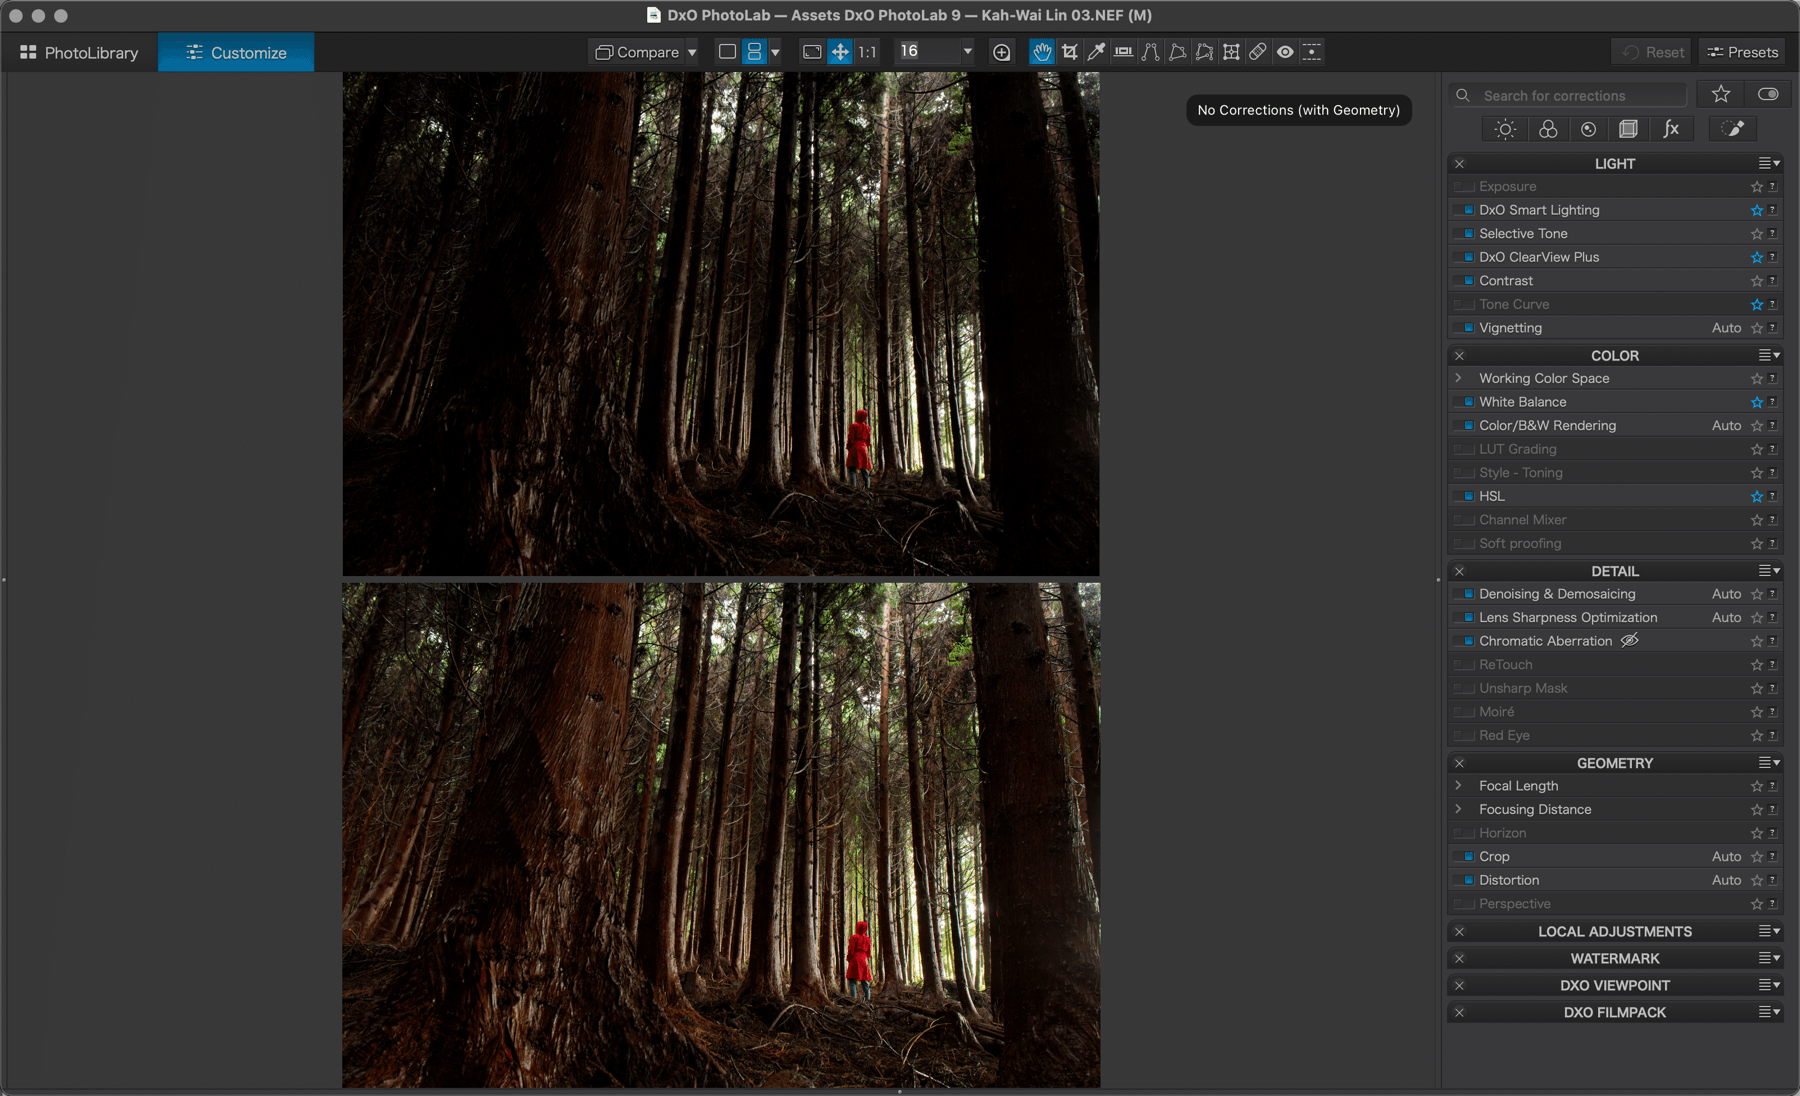Screen dimensions: 1800x1096
Task: Show Detail corrections filter icon
Action: tap(1589, 129)
